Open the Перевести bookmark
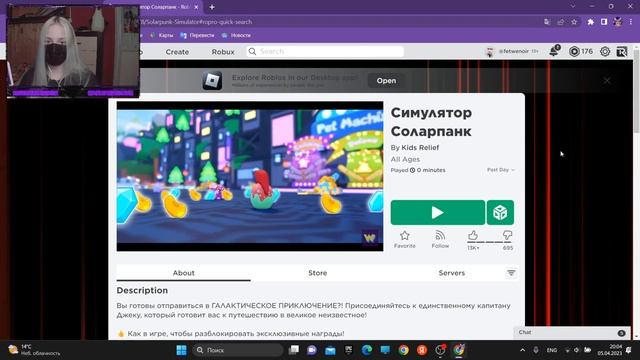This screenshot has width=640, height=360. point(197,36)
